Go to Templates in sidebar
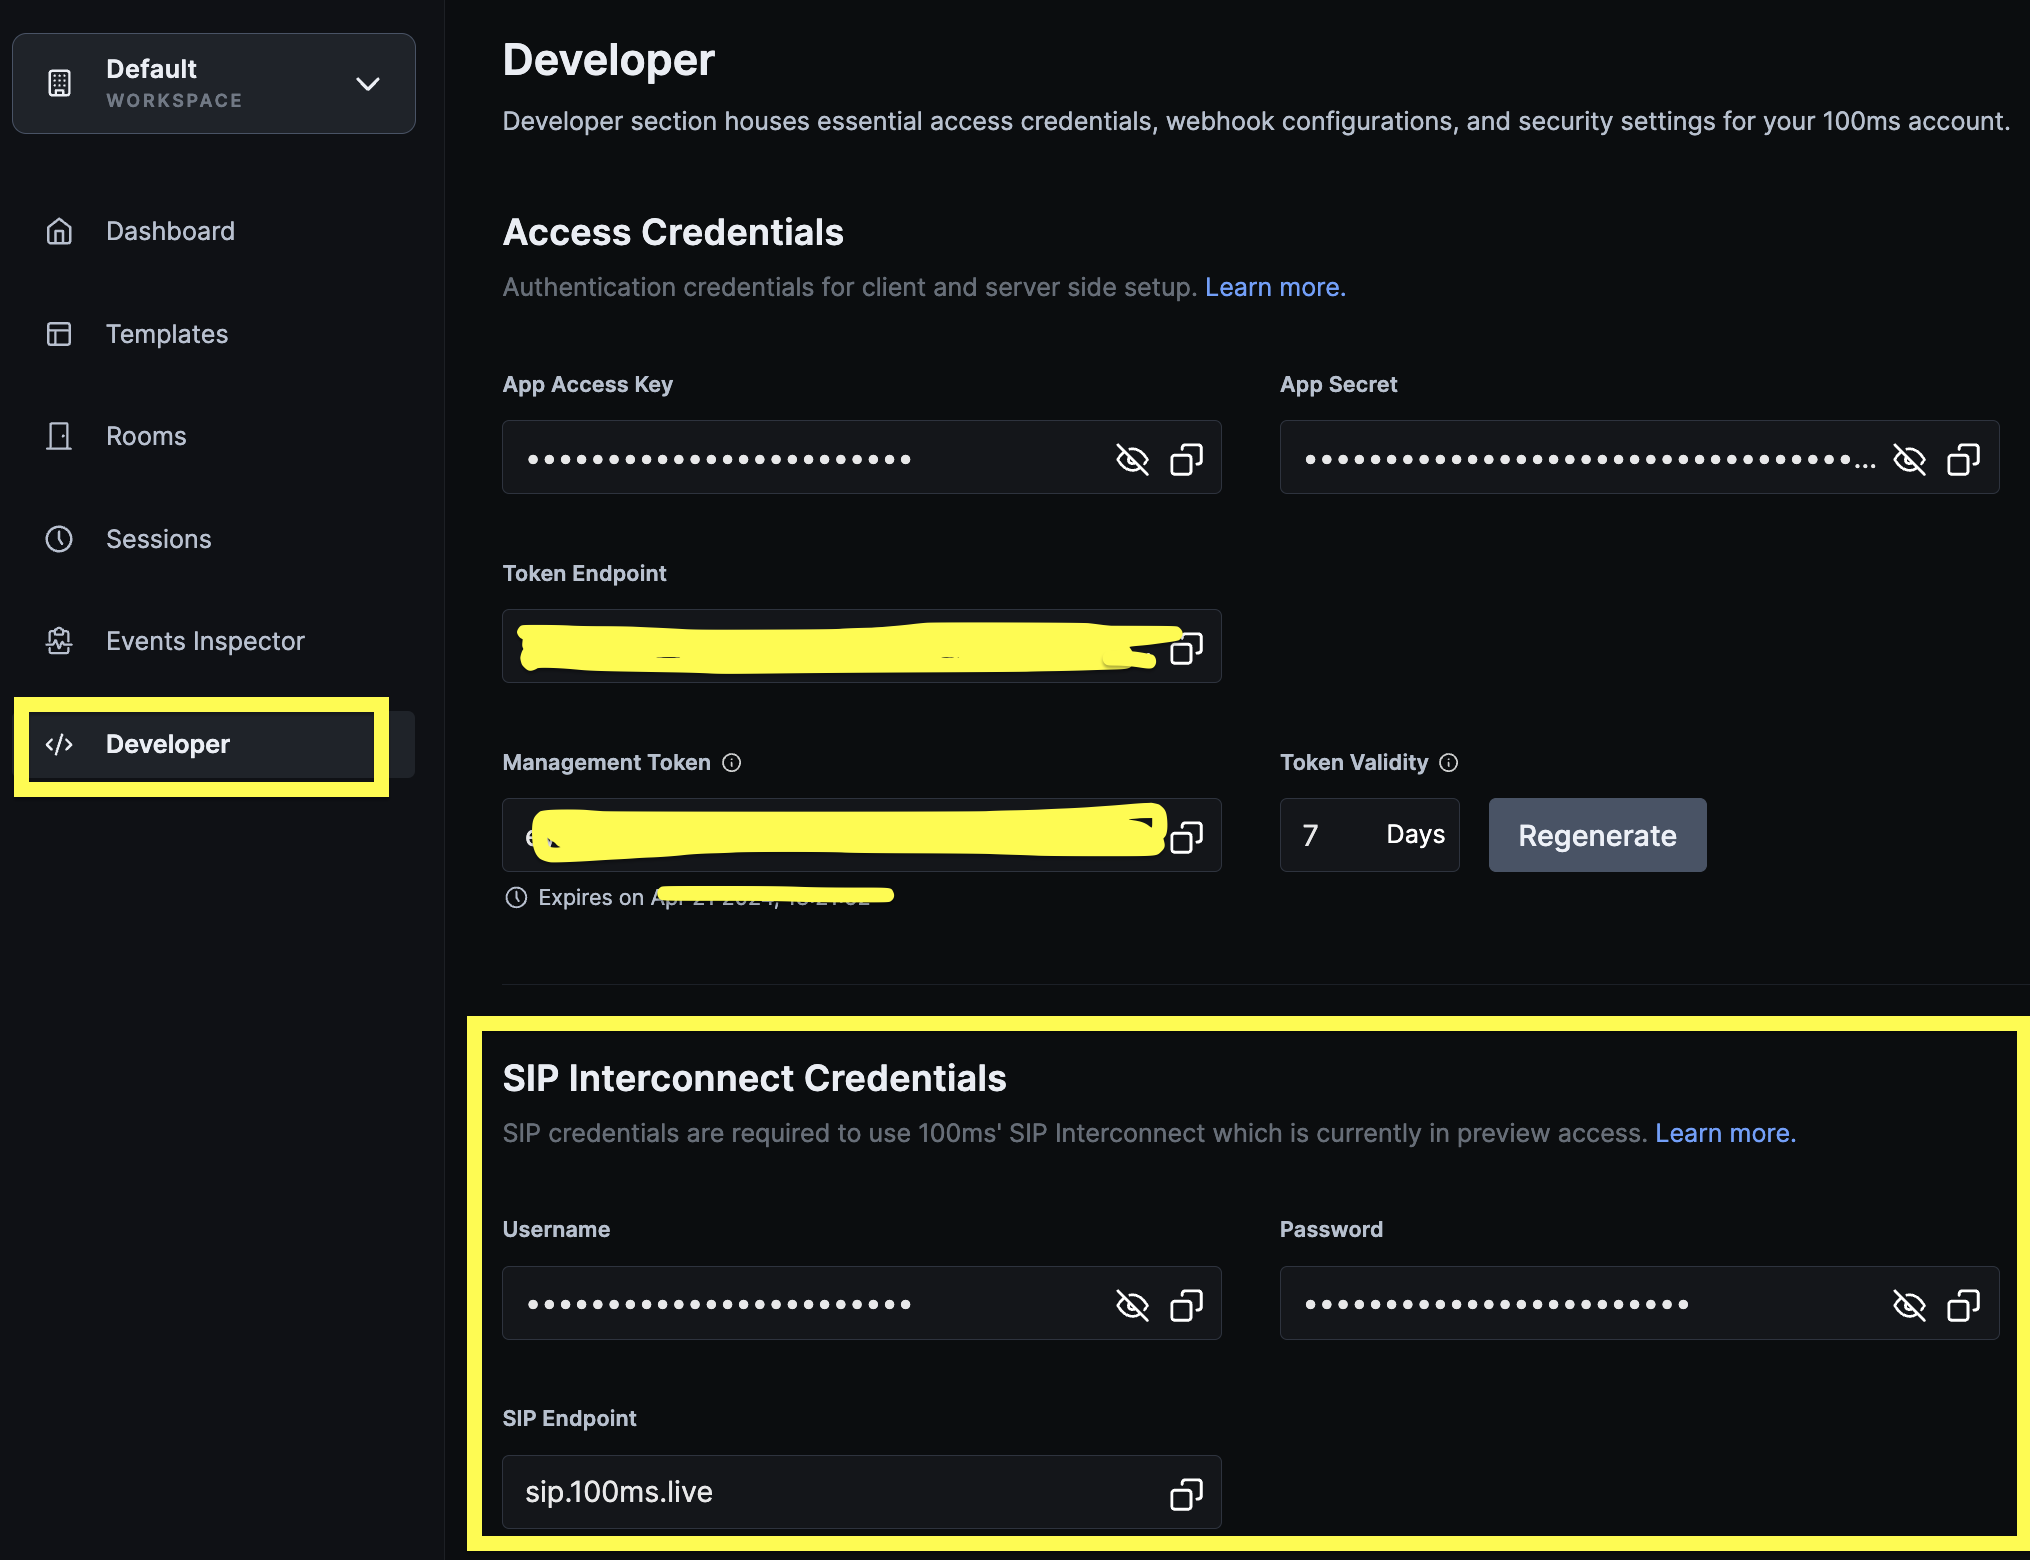Image resolution: width=2030 pixels, height=1560 pixels. pos(167,334)
